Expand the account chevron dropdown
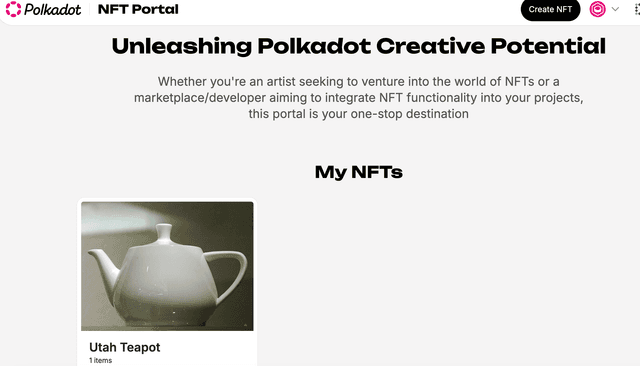The image size is (640, 366). point(615,9)
